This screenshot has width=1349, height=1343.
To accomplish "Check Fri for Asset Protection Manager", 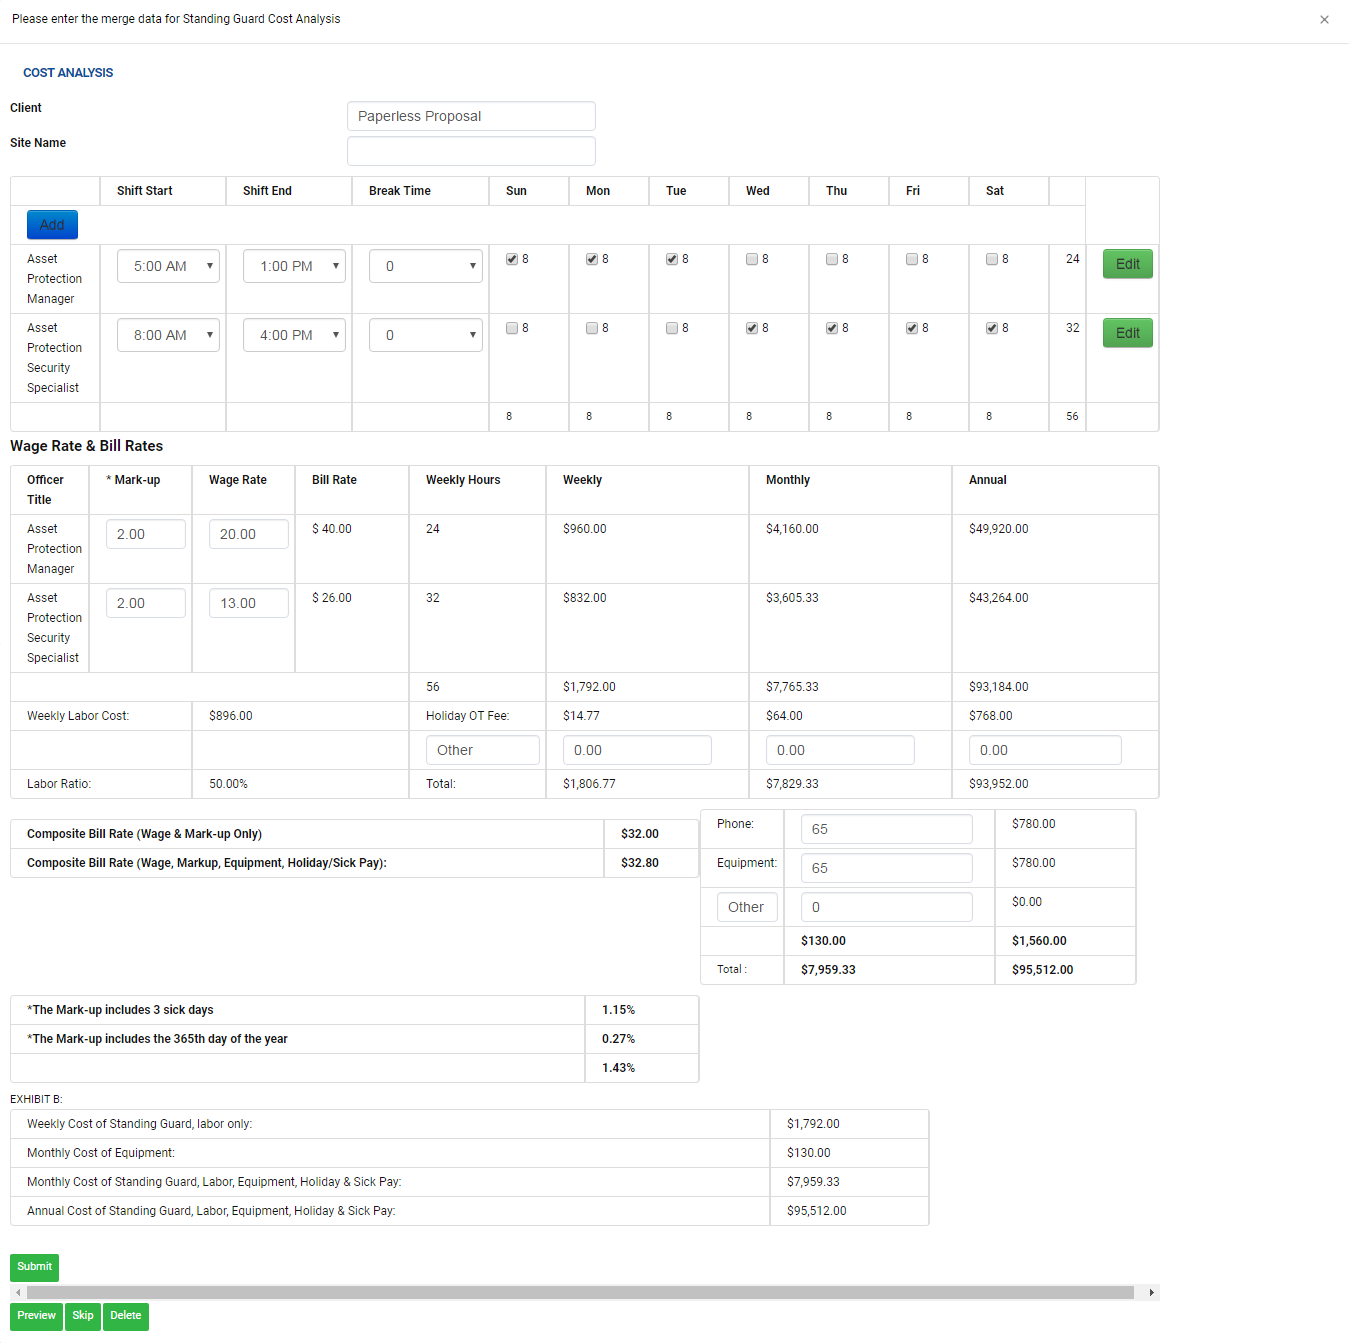I will click(911, 258).
